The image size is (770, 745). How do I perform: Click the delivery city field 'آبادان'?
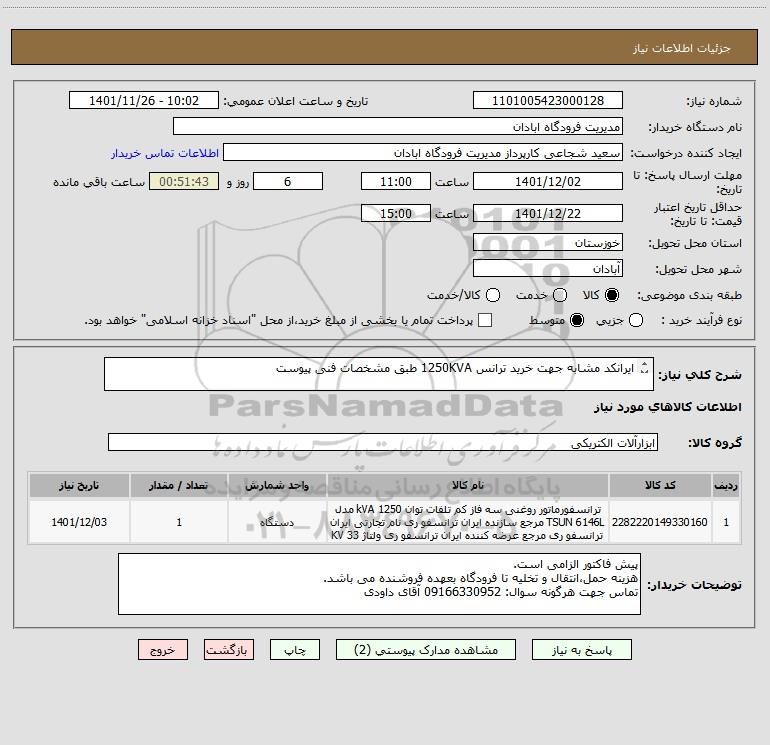point(548,268)
